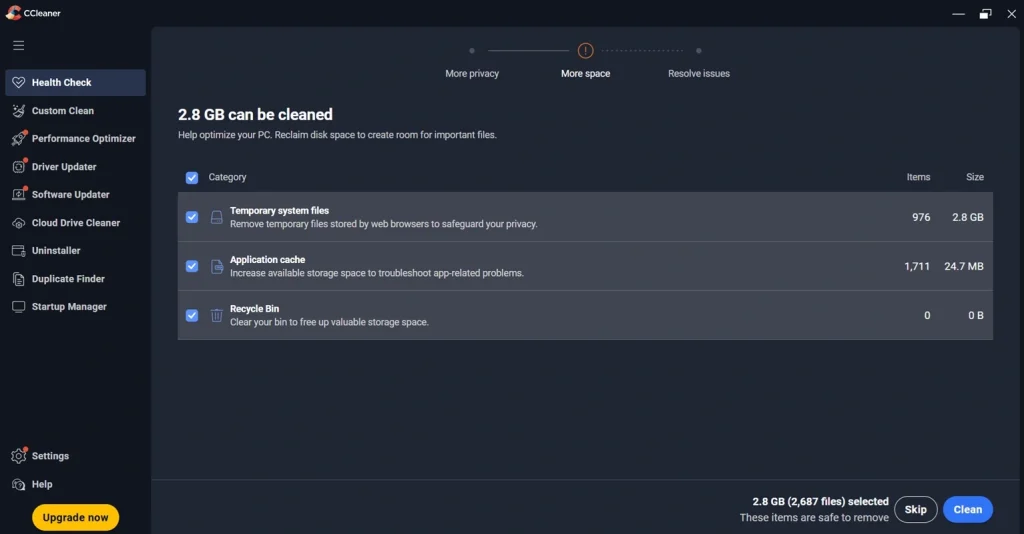This screenshot has height=534, width=1024.
Task: Click the 2.8 GB (2,687 files) selected text
Action: pos(820,501)
